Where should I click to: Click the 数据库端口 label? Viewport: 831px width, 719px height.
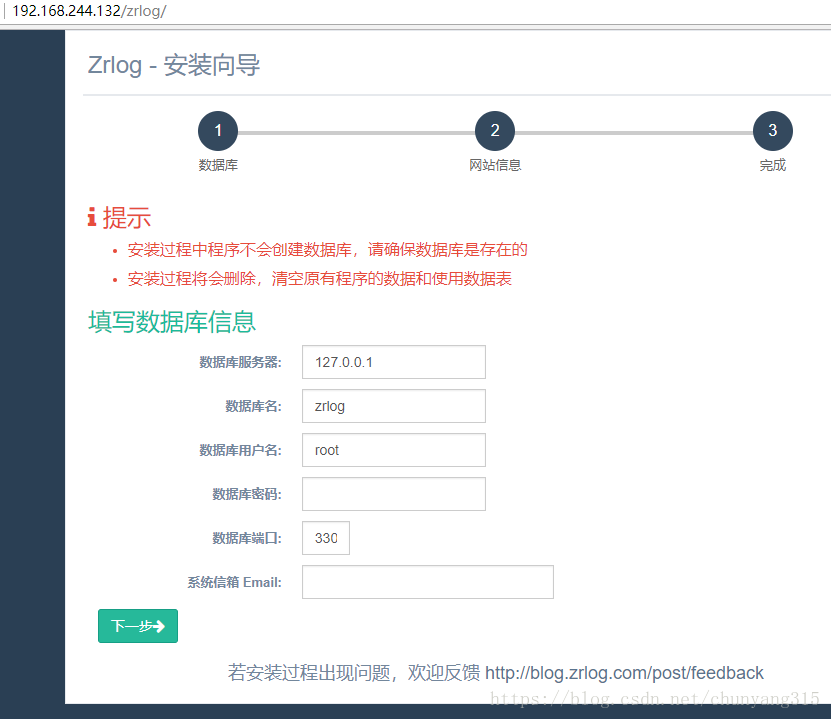tap(247, 538)
